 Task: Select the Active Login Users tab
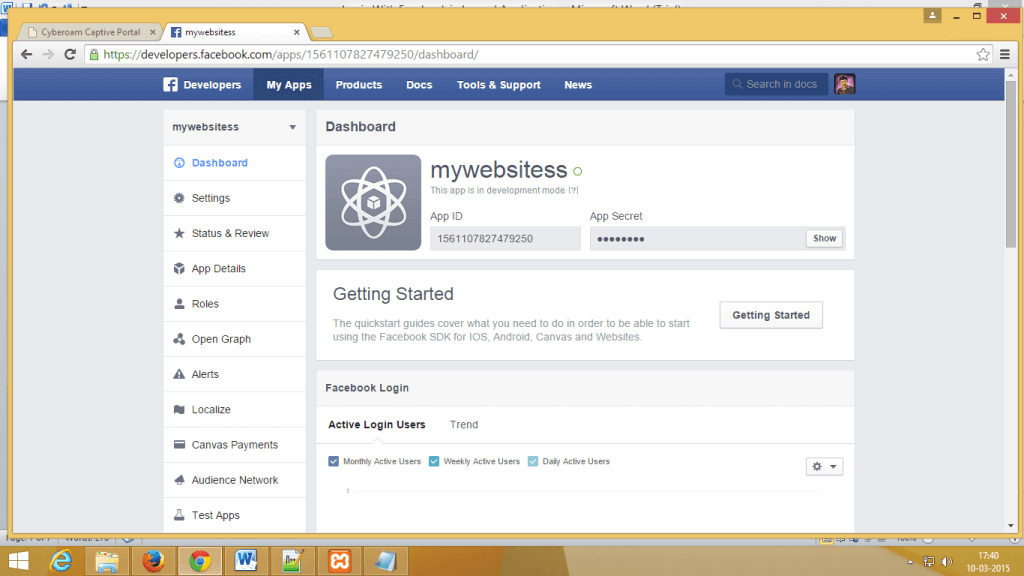coord(377,424)
